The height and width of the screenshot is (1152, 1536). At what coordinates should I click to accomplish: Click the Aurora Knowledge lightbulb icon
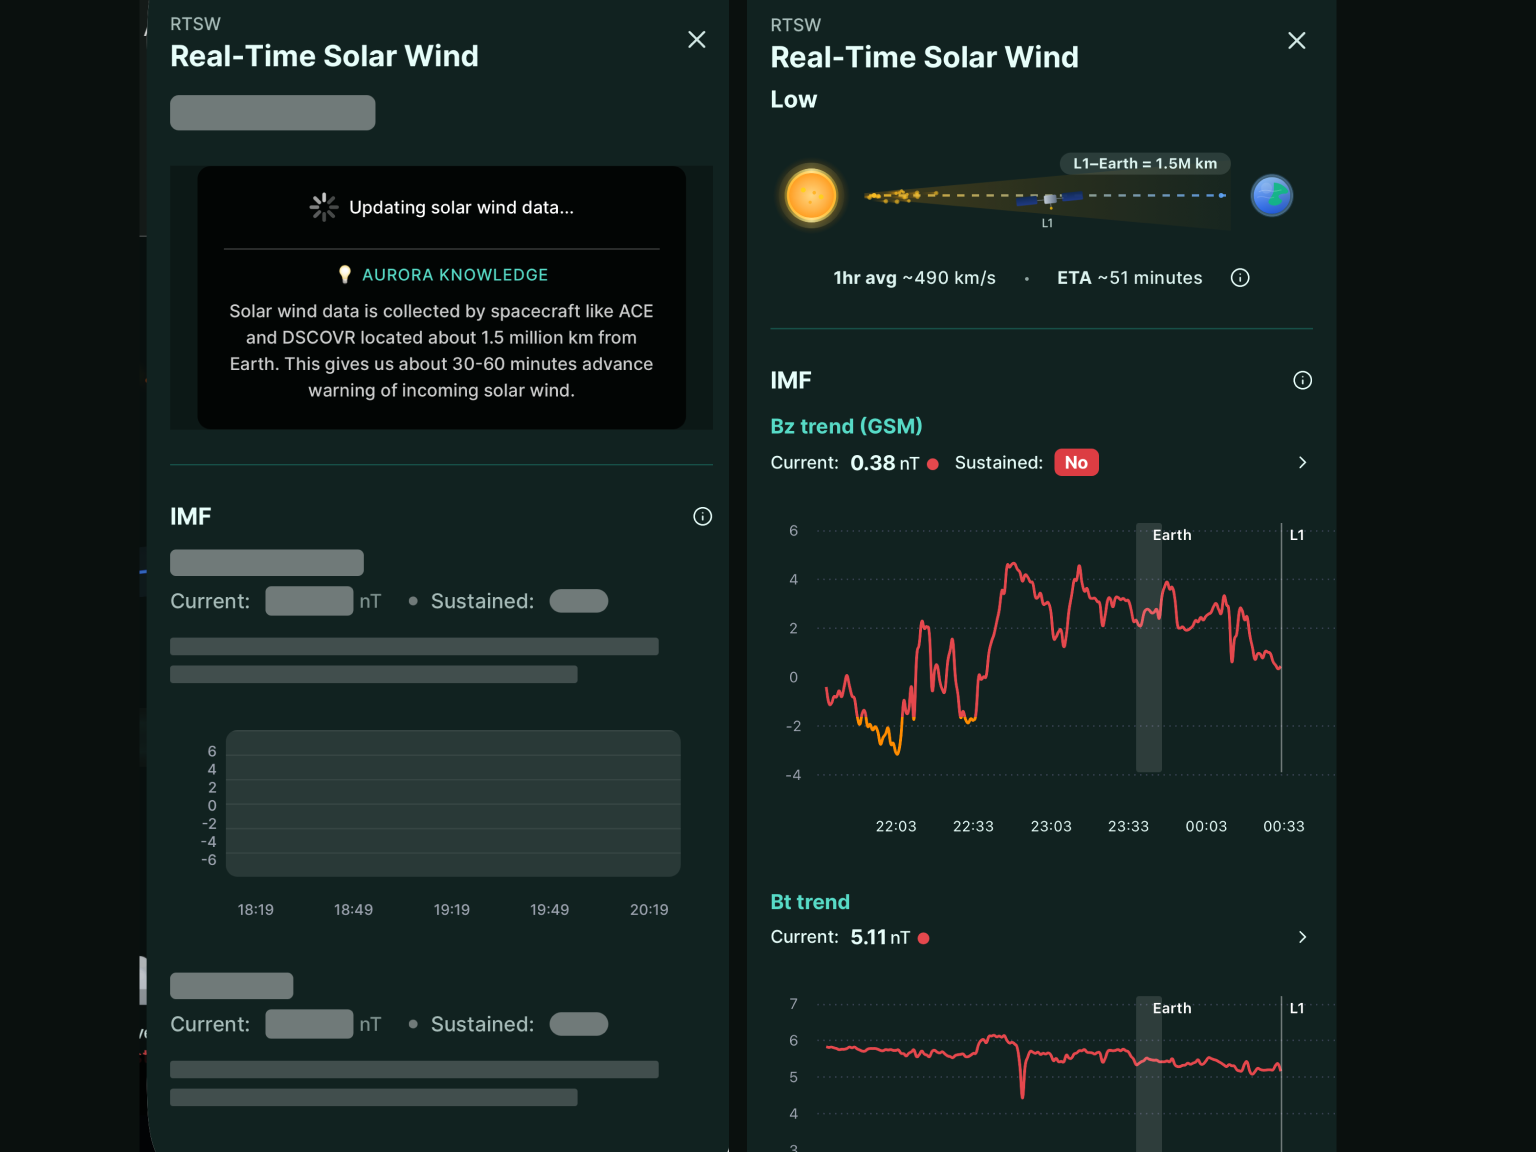(x=344, y=274)
